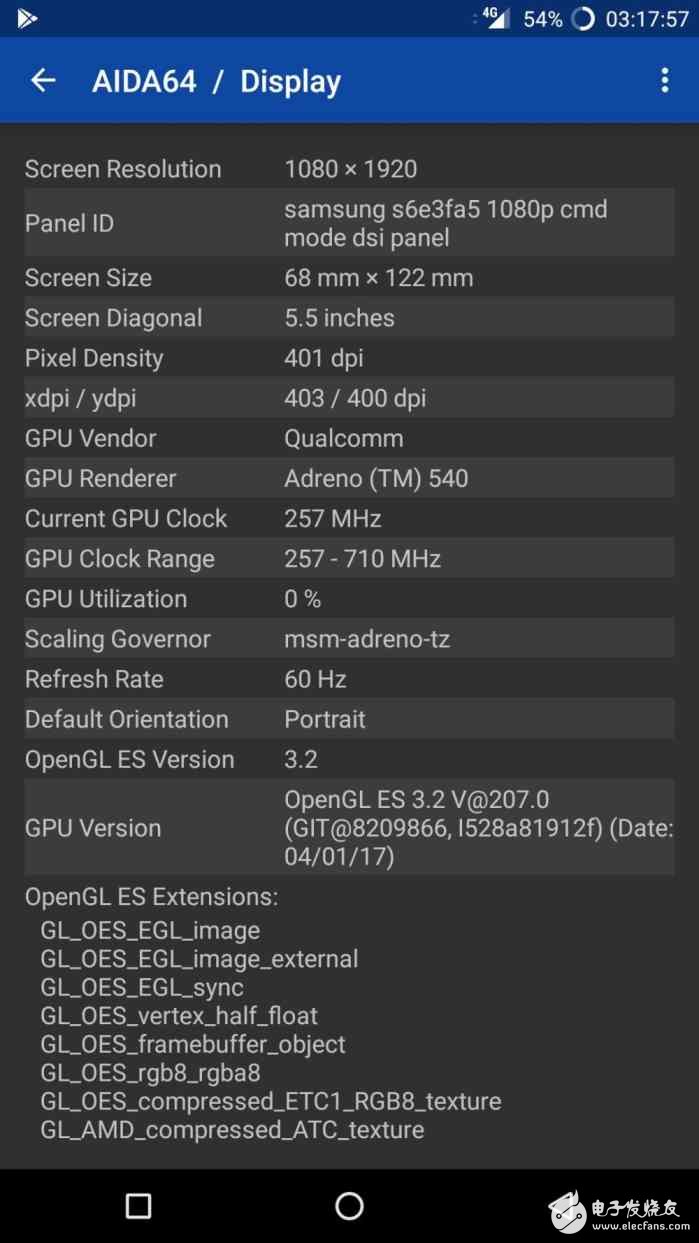Tap the GPU Version row
Image resolution: width=699 pixels, height=1243 pixels.
(x=349, y=827)
